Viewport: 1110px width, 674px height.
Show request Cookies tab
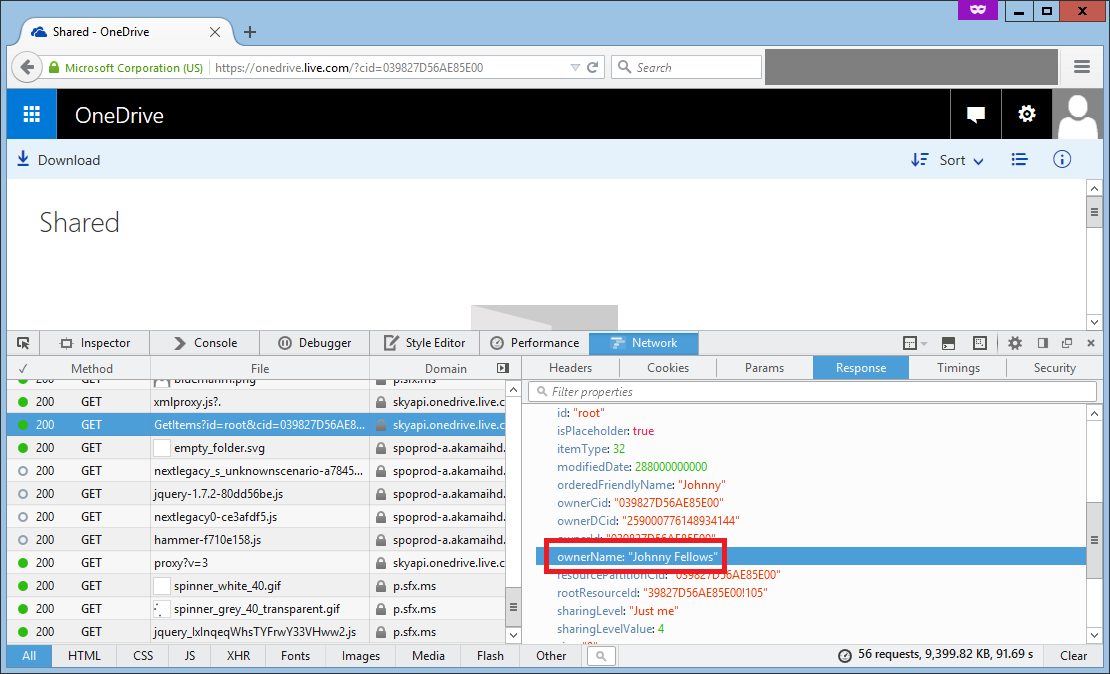[668, 367]
